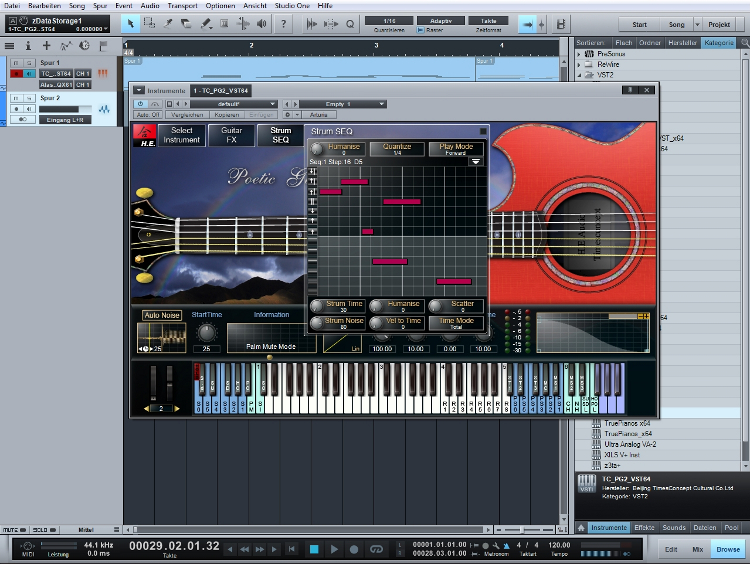Toggle the metronome click icon
This screenshot has height=564, width=750.
[x=506, y=545]
